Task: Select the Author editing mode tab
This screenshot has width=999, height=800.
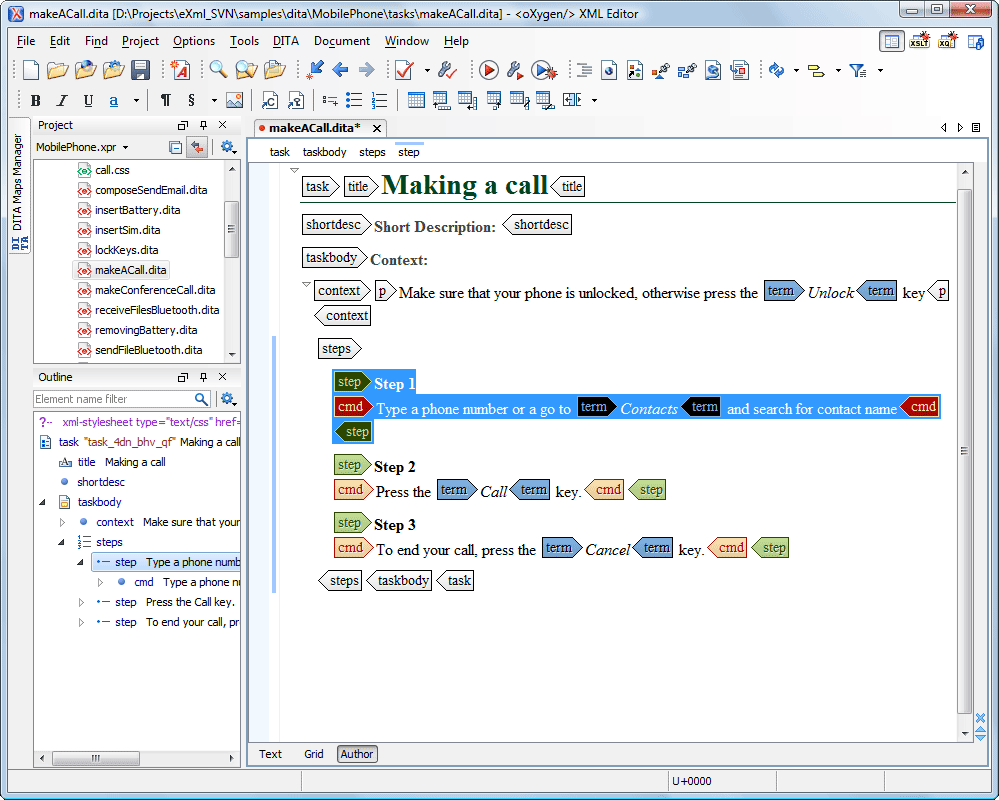Action: (x=357, y=754)
